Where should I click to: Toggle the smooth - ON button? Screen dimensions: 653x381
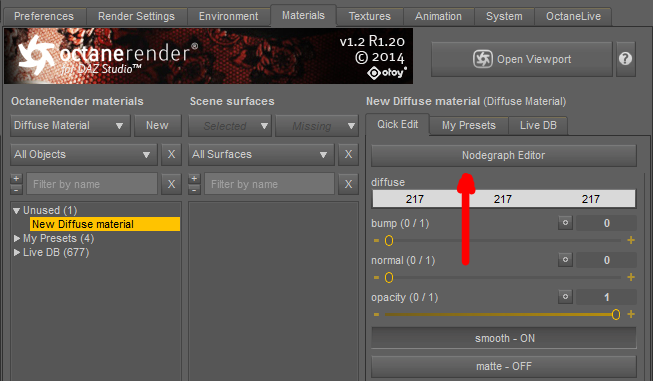click(x=504, y=338)
